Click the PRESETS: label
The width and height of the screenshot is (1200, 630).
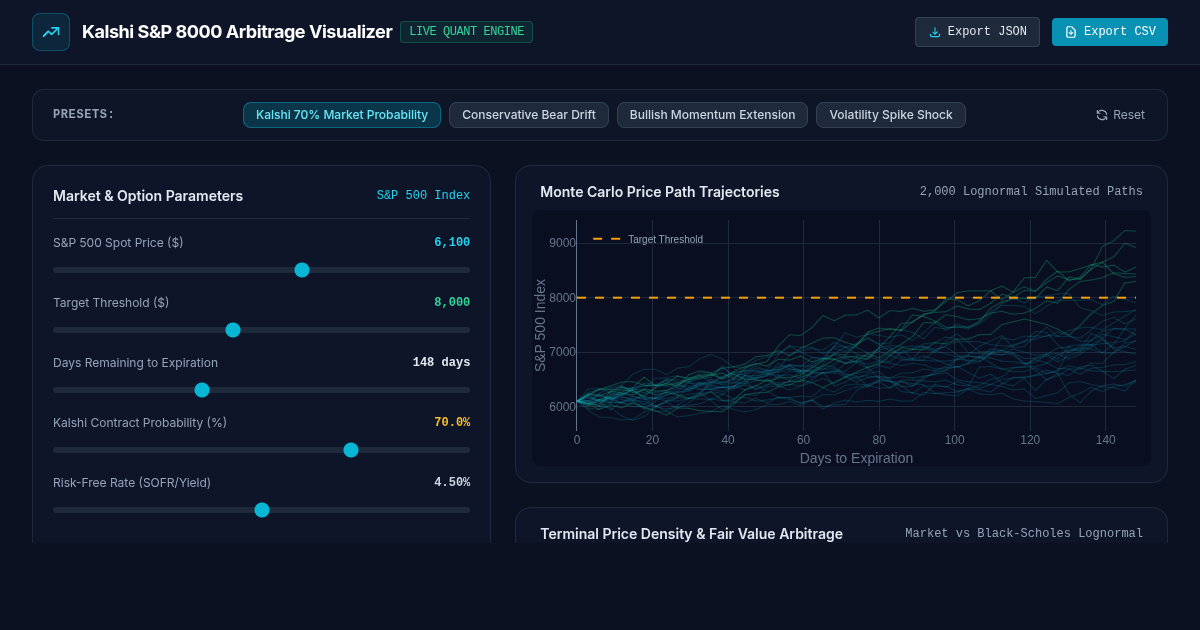click(x=84, y=115)
